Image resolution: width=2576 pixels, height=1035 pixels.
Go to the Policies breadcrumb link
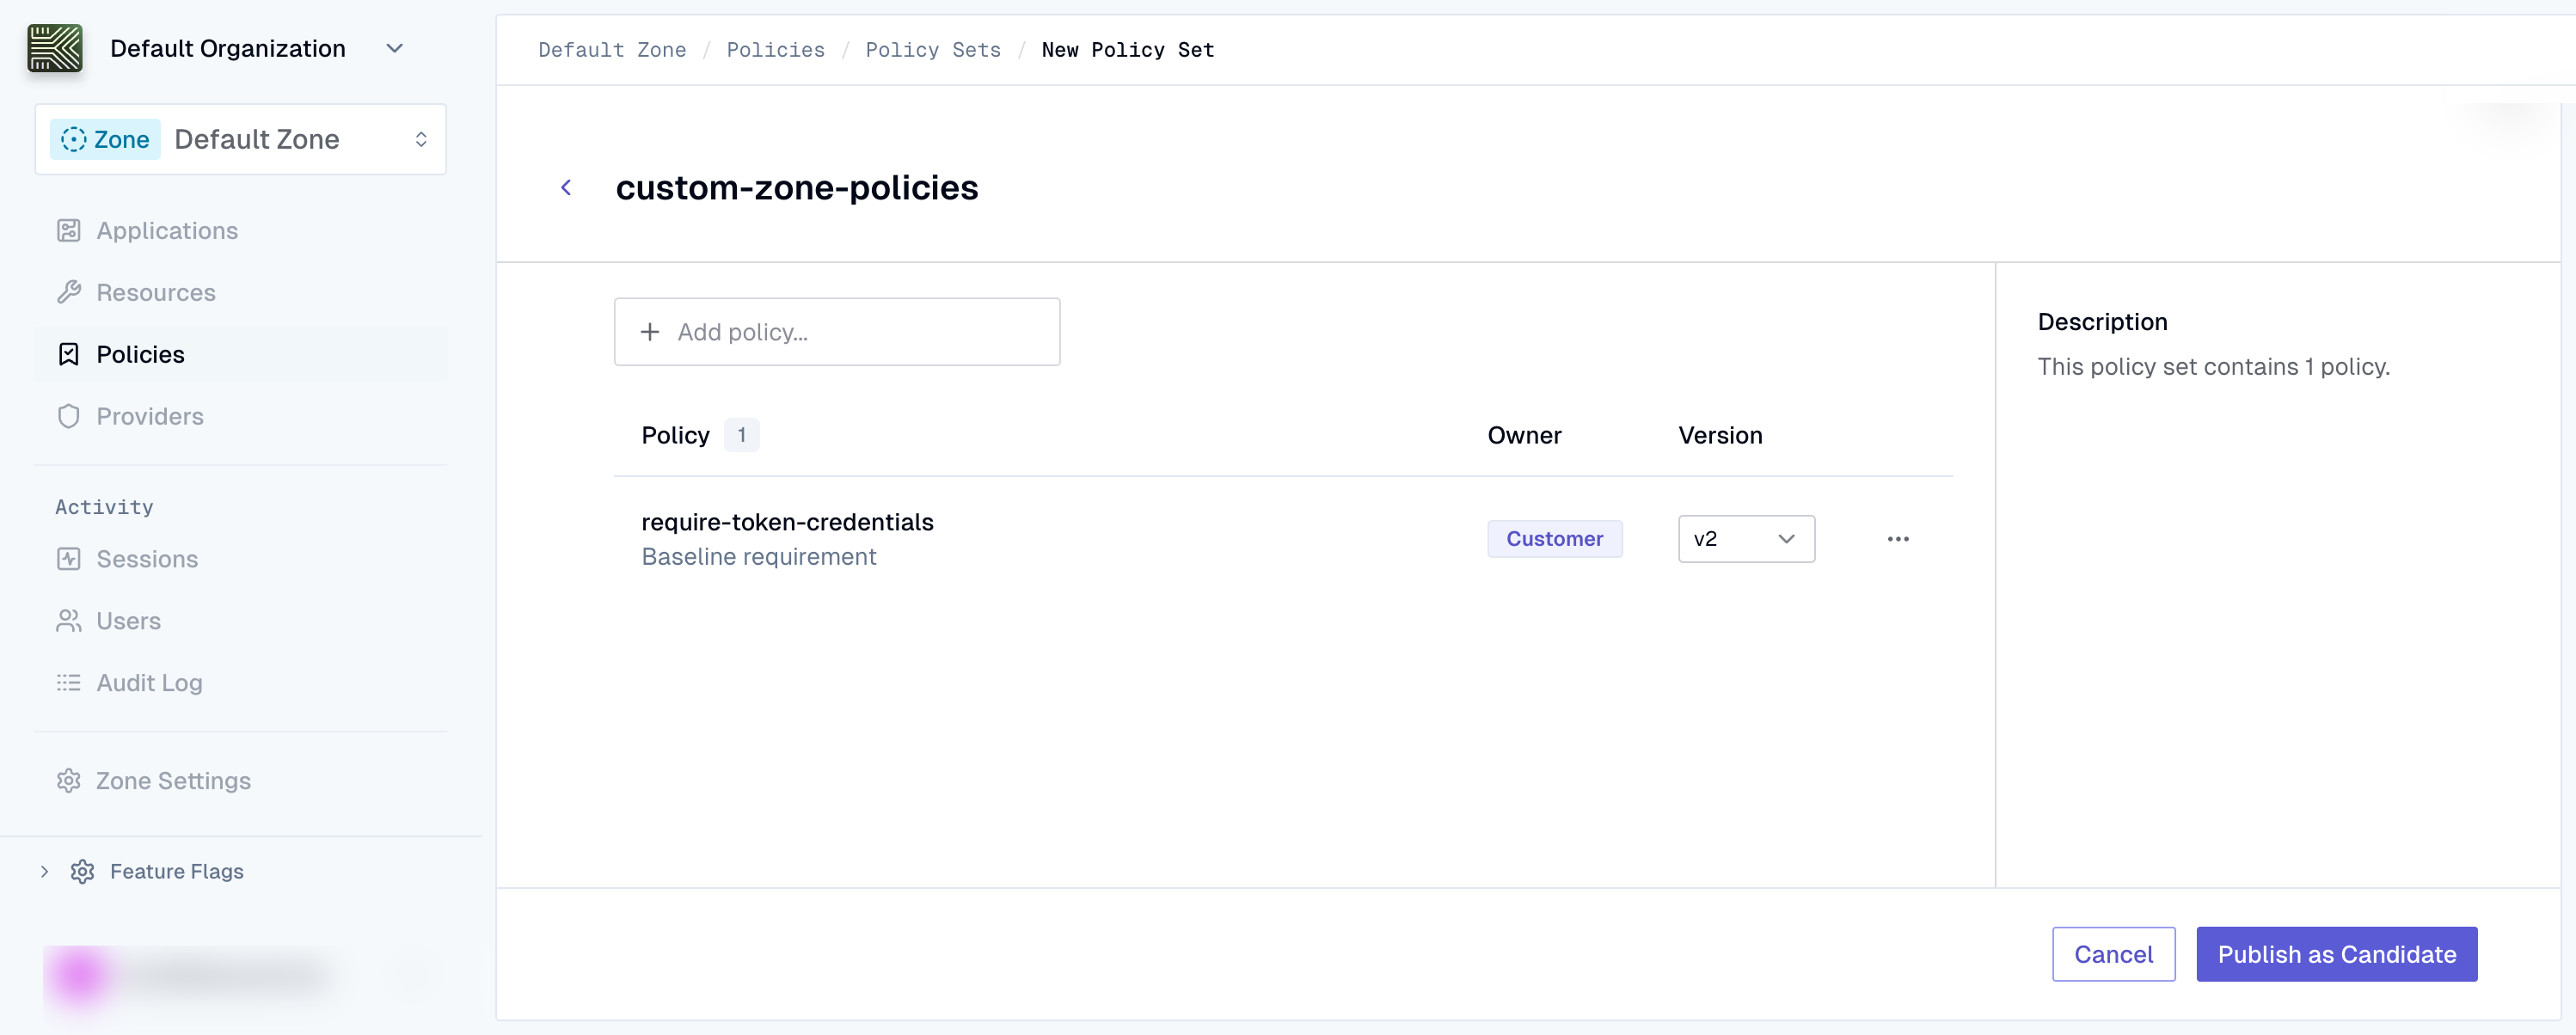click(776, 49)
